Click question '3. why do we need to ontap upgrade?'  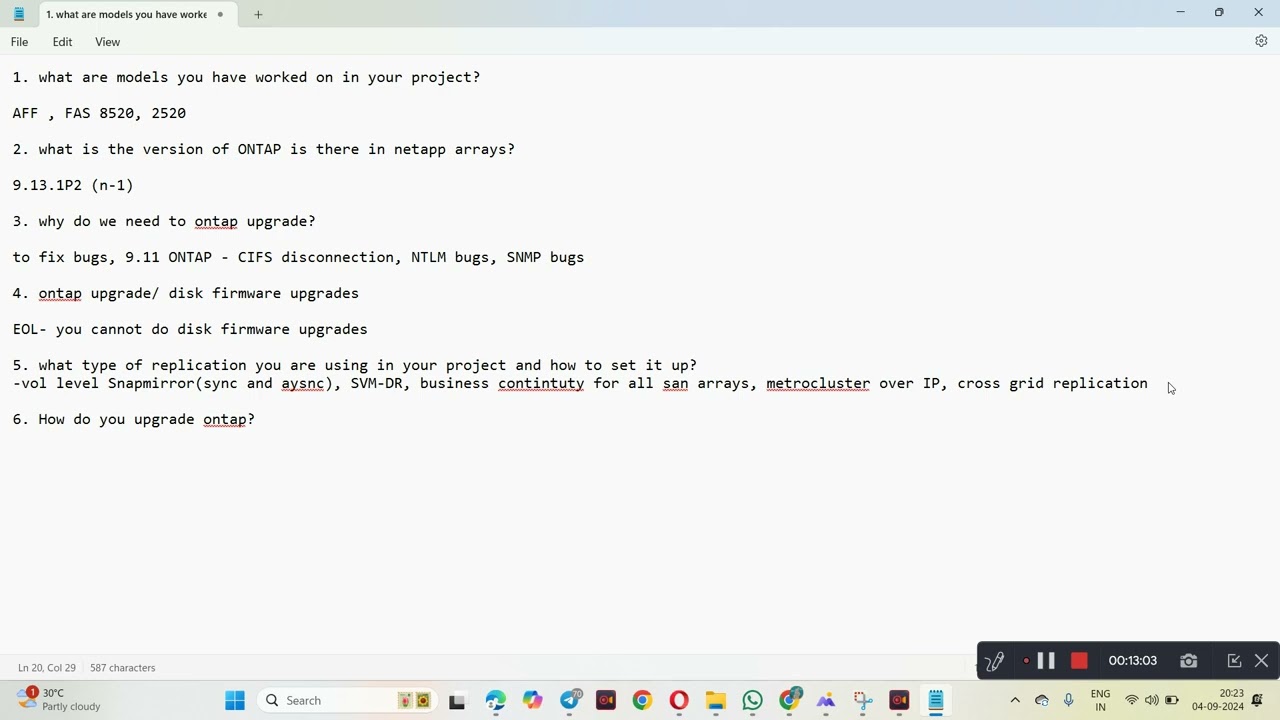tap(164, 221)
